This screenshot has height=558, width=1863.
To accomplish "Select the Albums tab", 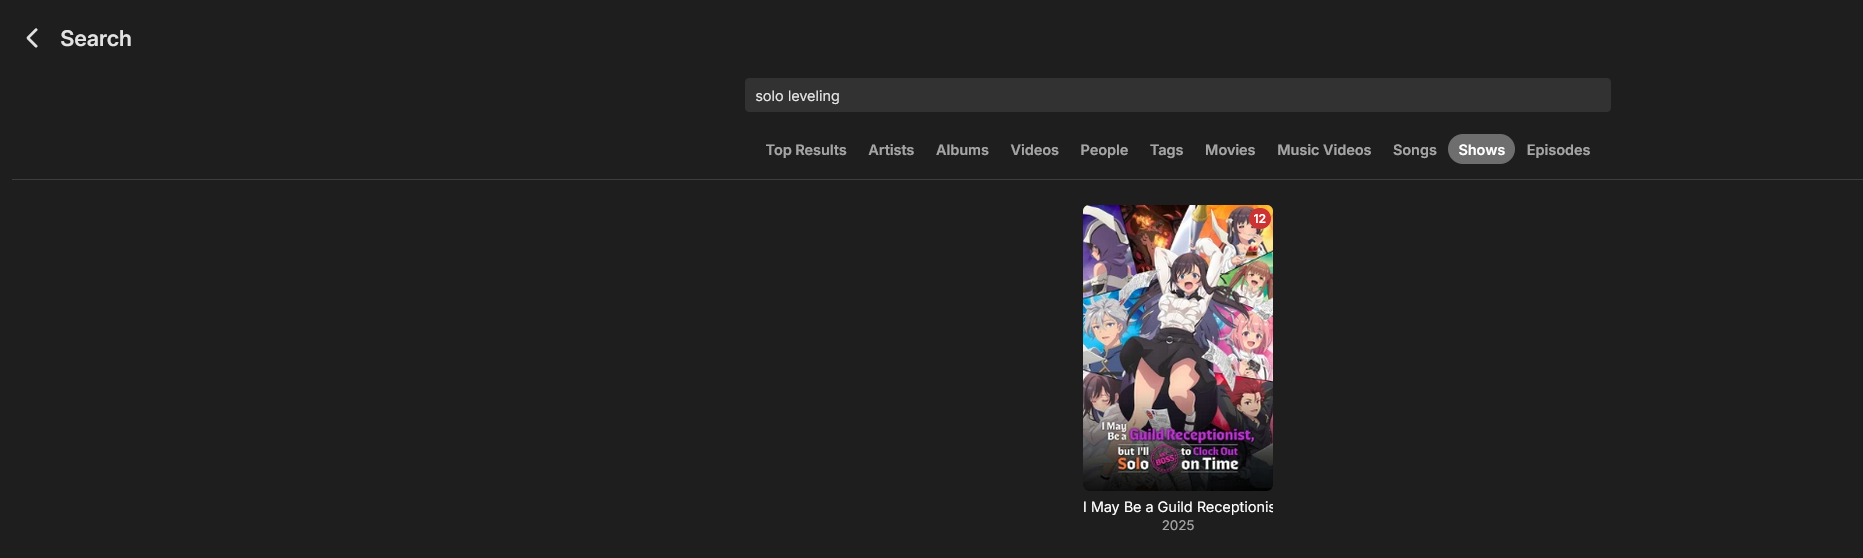I will pyautogui.click(x=962, y=150).
